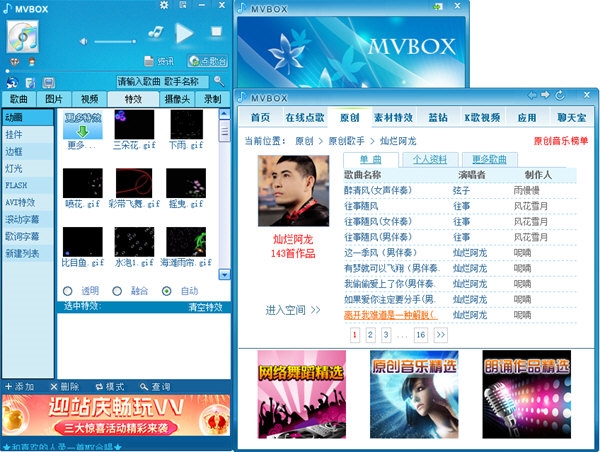Select the 海滩雨帘.gif effect thumbnail
This screenshot has height=452, width=600.
coord(186,242)
